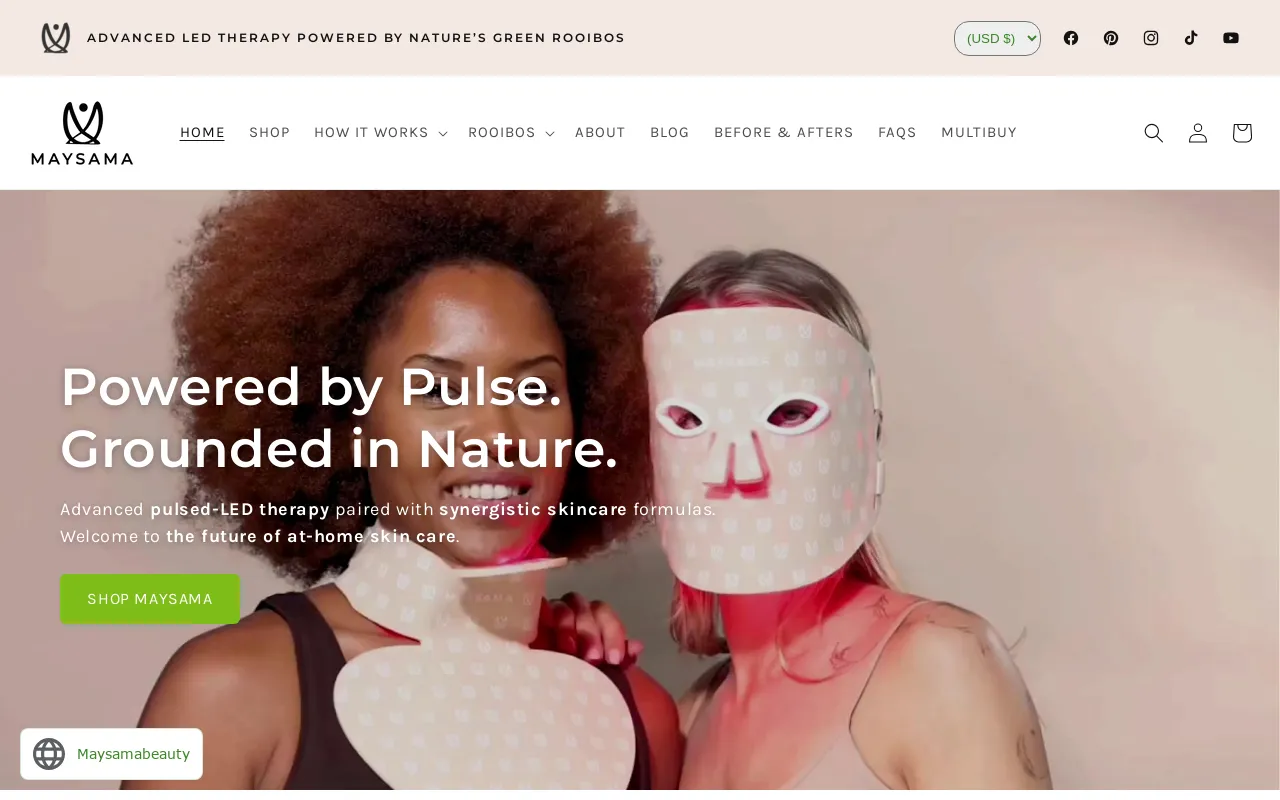Screen dimensions: 1280x800
Task: Open the Pinterest social link icon
Action: 1111,38
